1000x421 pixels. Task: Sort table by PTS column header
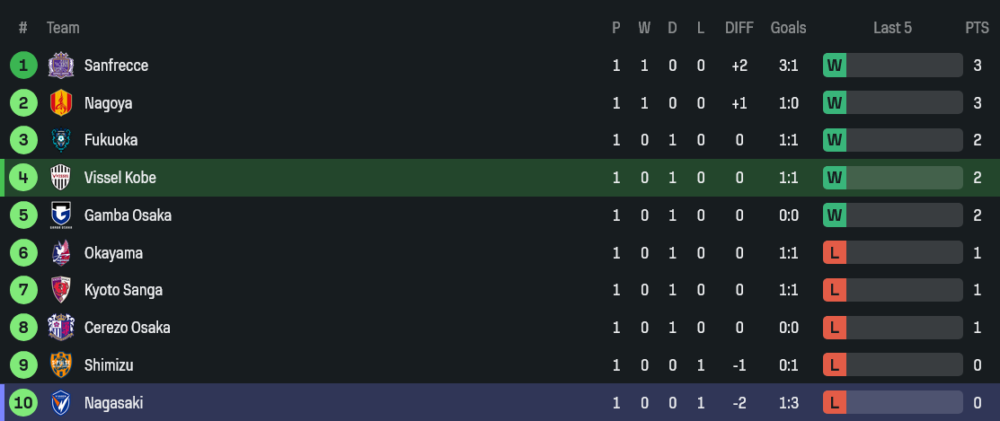976,28
